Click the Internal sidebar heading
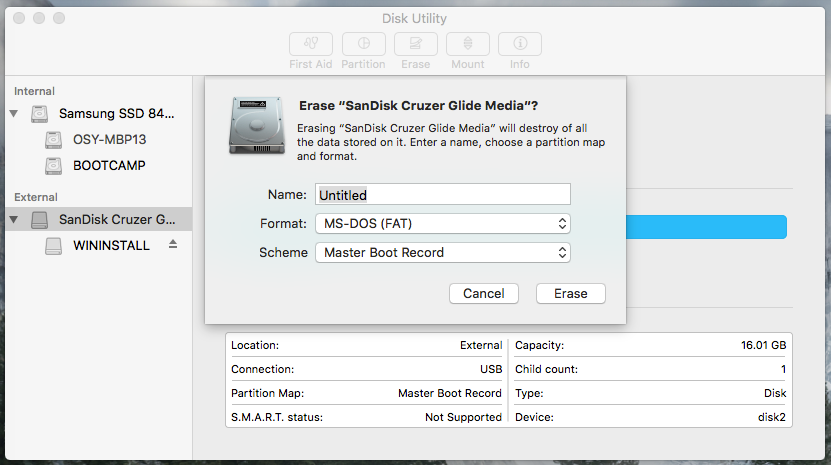 pyautogui.click(x=34, y=91)
